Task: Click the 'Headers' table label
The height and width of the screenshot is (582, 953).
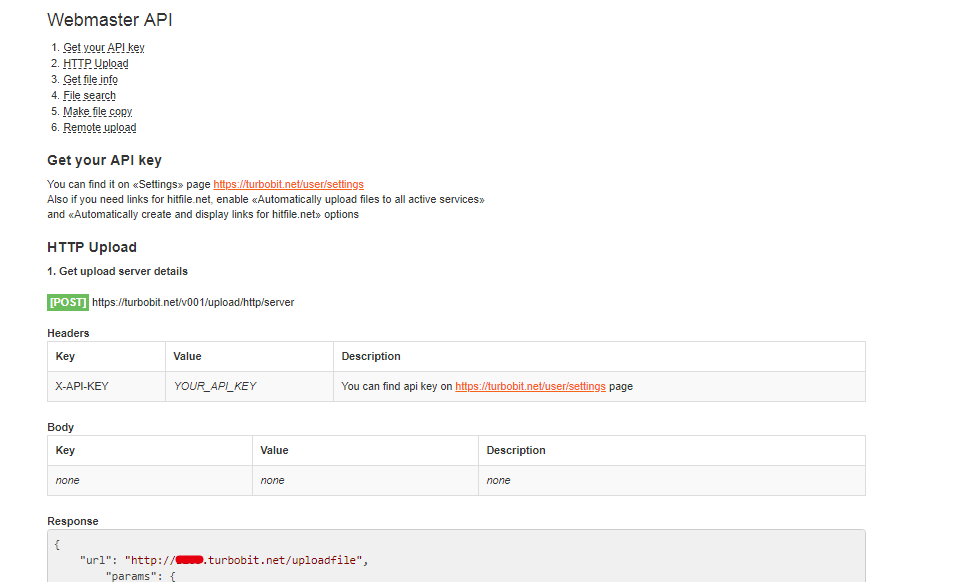Action: coord(68,334)
